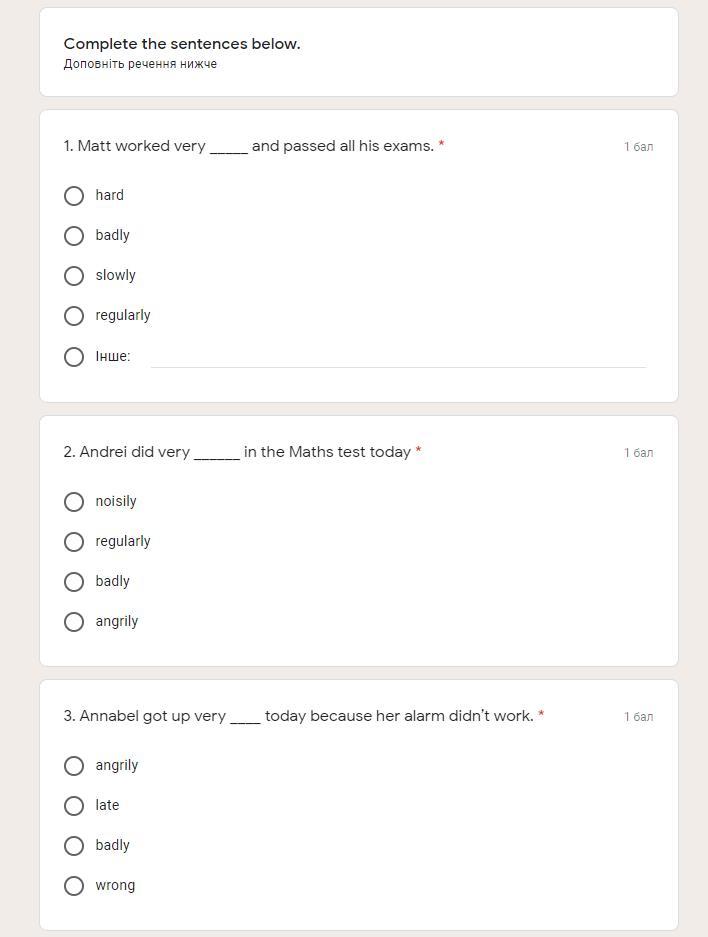Pick 'slowly' in the first question

[x=74, y=276]
